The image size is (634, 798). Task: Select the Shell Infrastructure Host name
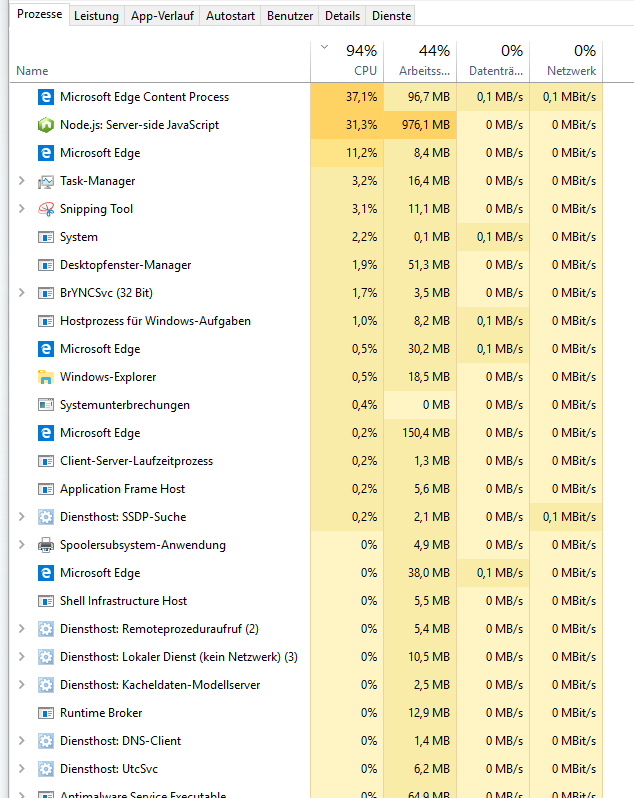pyautogui.click(x=123, y=601)
